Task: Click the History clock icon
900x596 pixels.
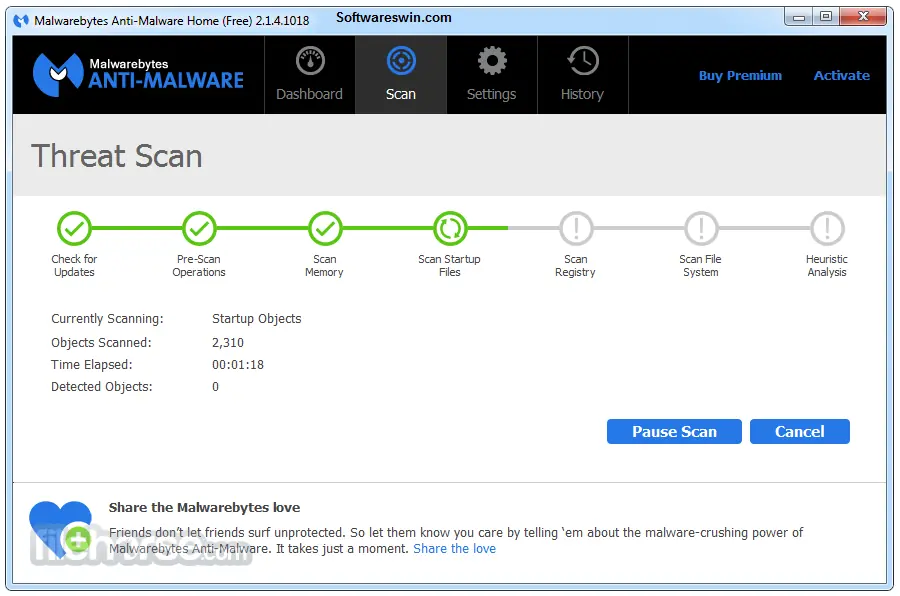Action: coord(583,61)
